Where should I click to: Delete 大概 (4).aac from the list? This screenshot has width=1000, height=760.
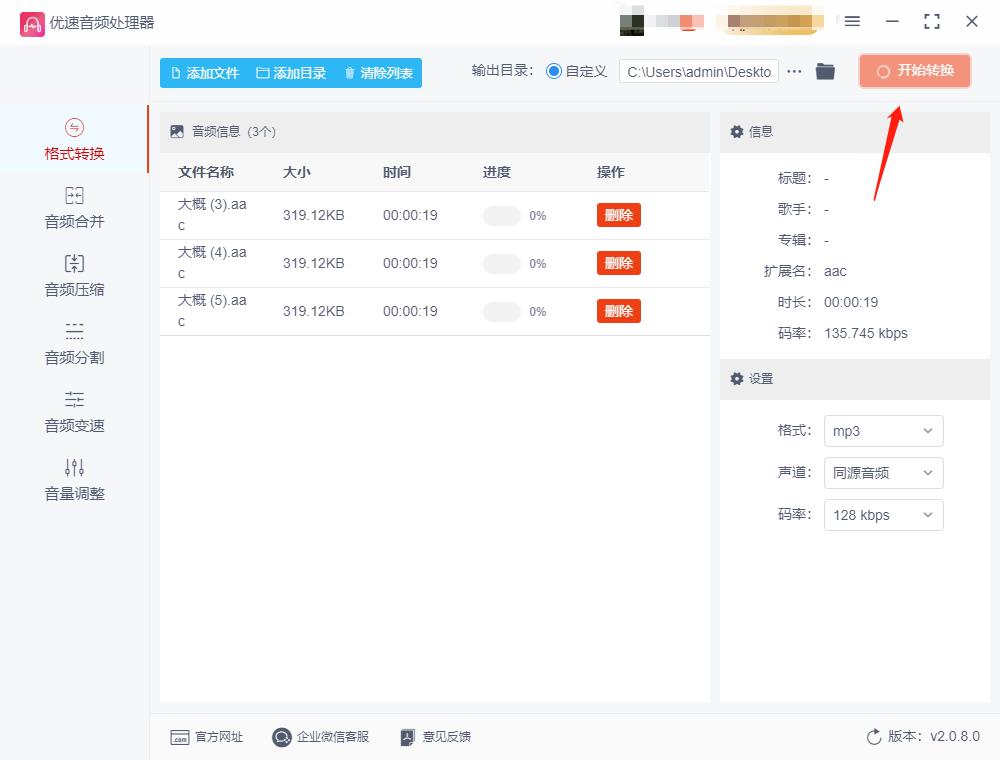click(x=618, y=262)
